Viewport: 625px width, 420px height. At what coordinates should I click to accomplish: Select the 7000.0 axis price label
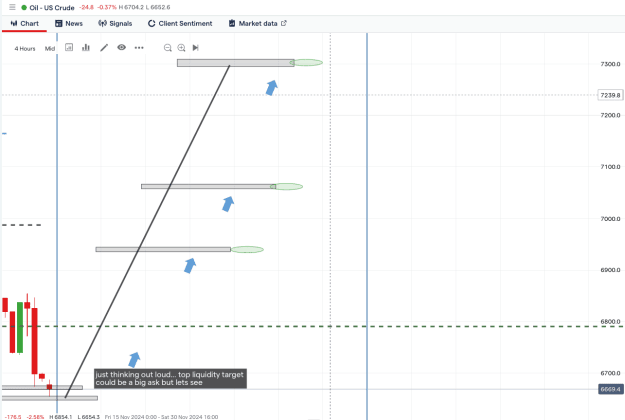click(610, 219)
